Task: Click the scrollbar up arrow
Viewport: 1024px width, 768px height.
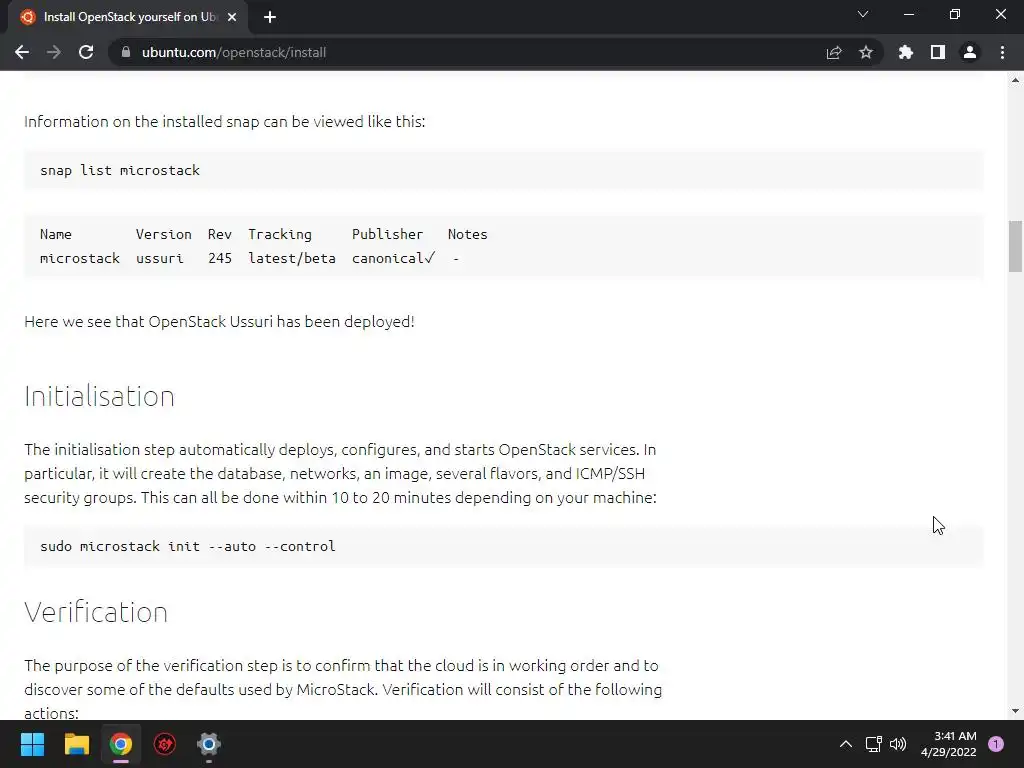Action: click(1015, 80)
